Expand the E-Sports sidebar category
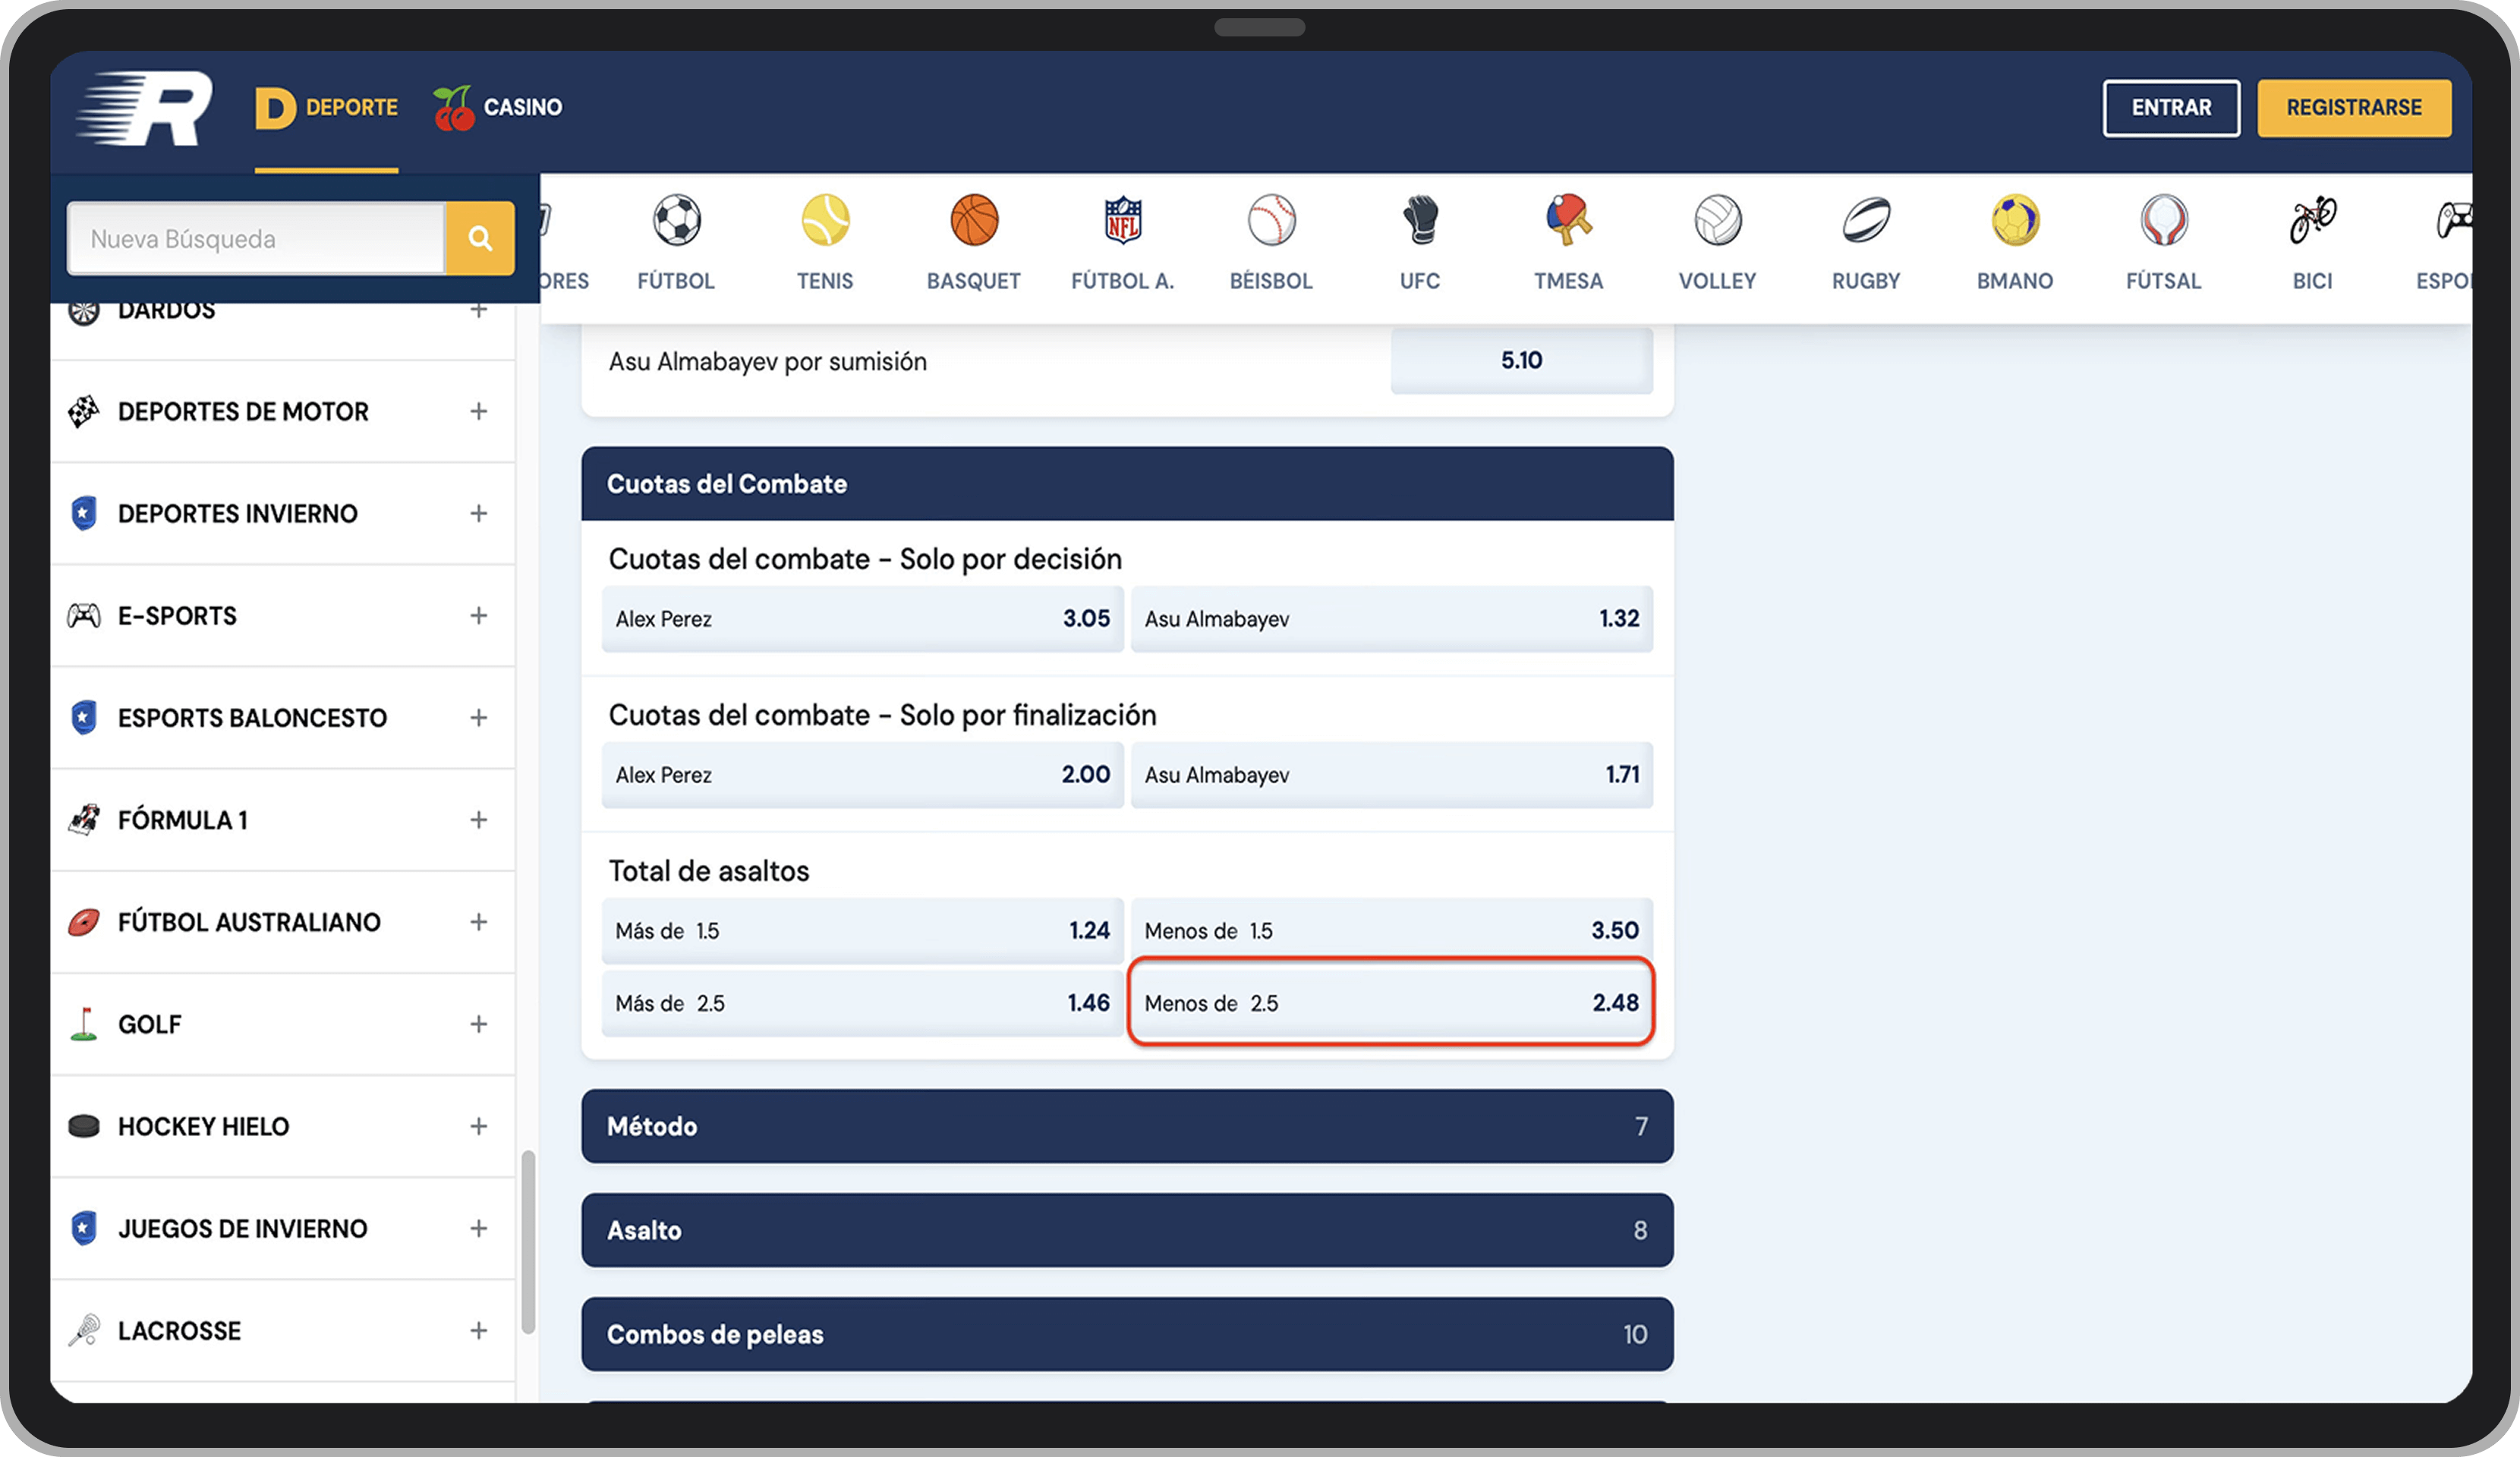 pyautogui.click(x=479, y=615)
